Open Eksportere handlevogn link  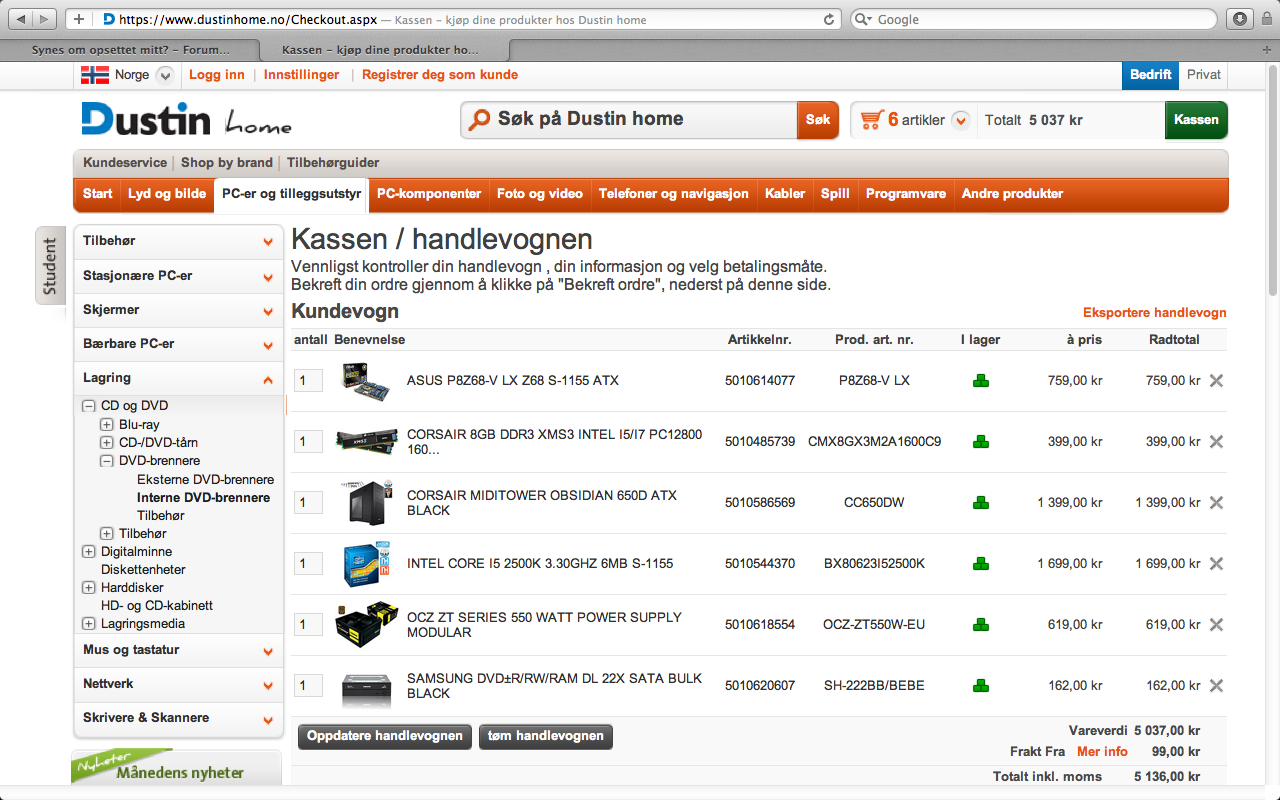(1155, 313)
